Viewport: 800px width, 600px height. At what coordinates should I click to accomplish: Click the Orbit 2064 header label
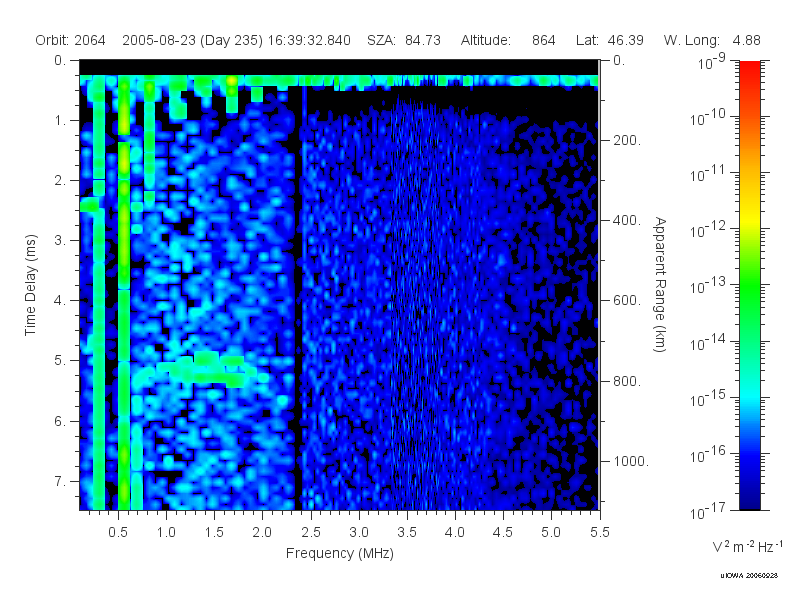pyautogui.click(x=70, y=40)
